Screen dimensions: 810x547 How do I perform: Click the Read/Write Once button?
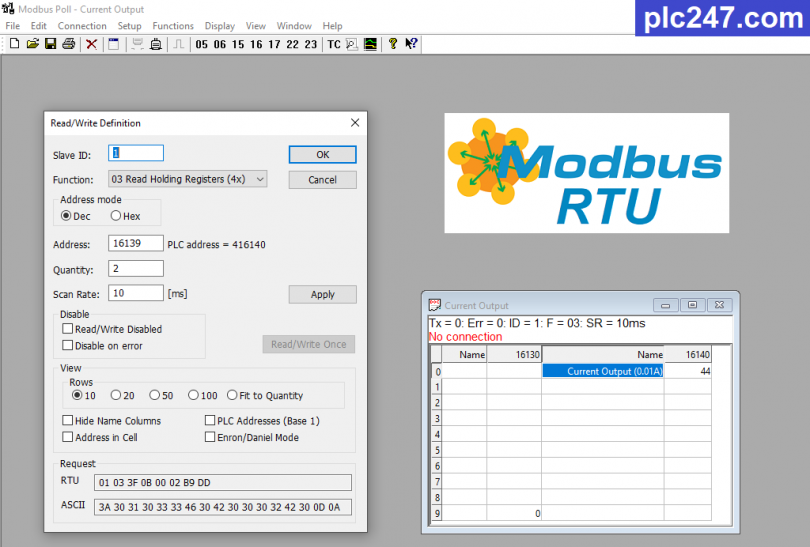(x=309, y=345)
